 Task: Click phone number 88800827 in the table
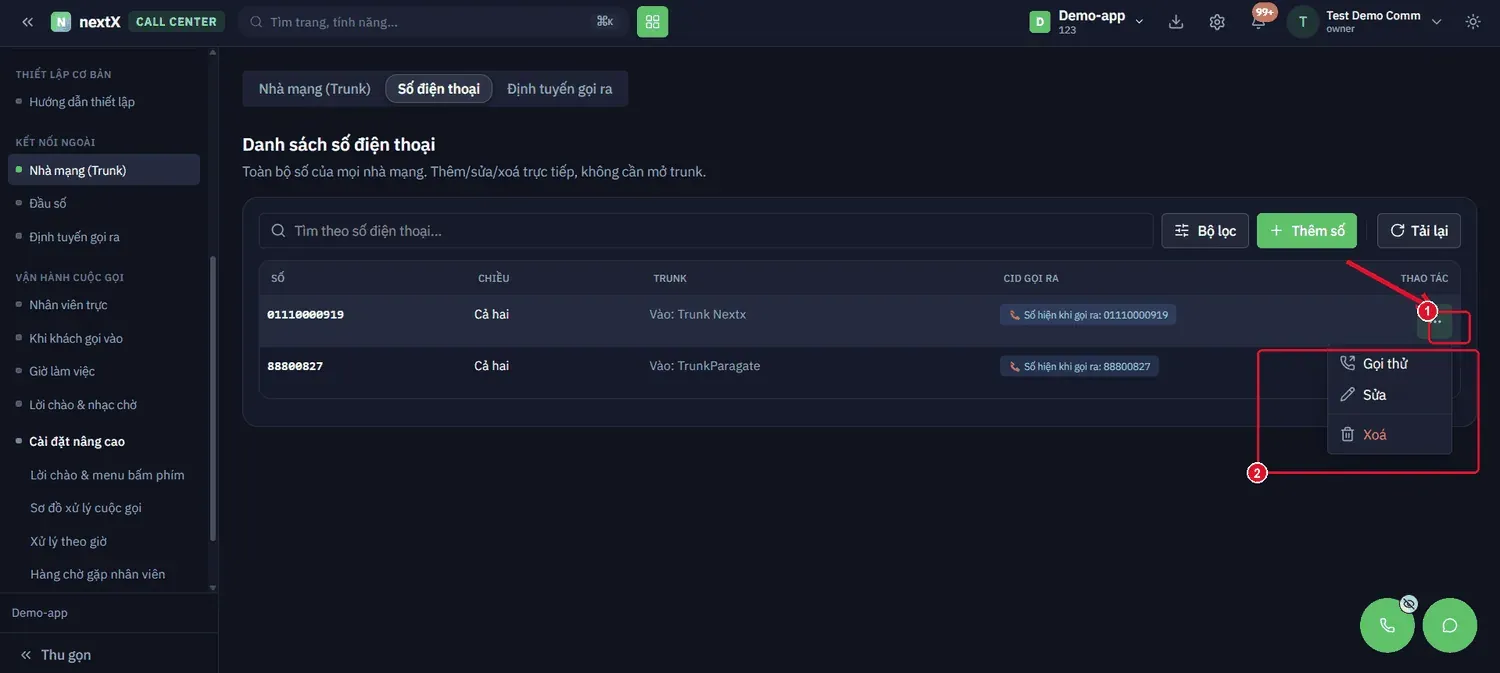coord(295,366)
